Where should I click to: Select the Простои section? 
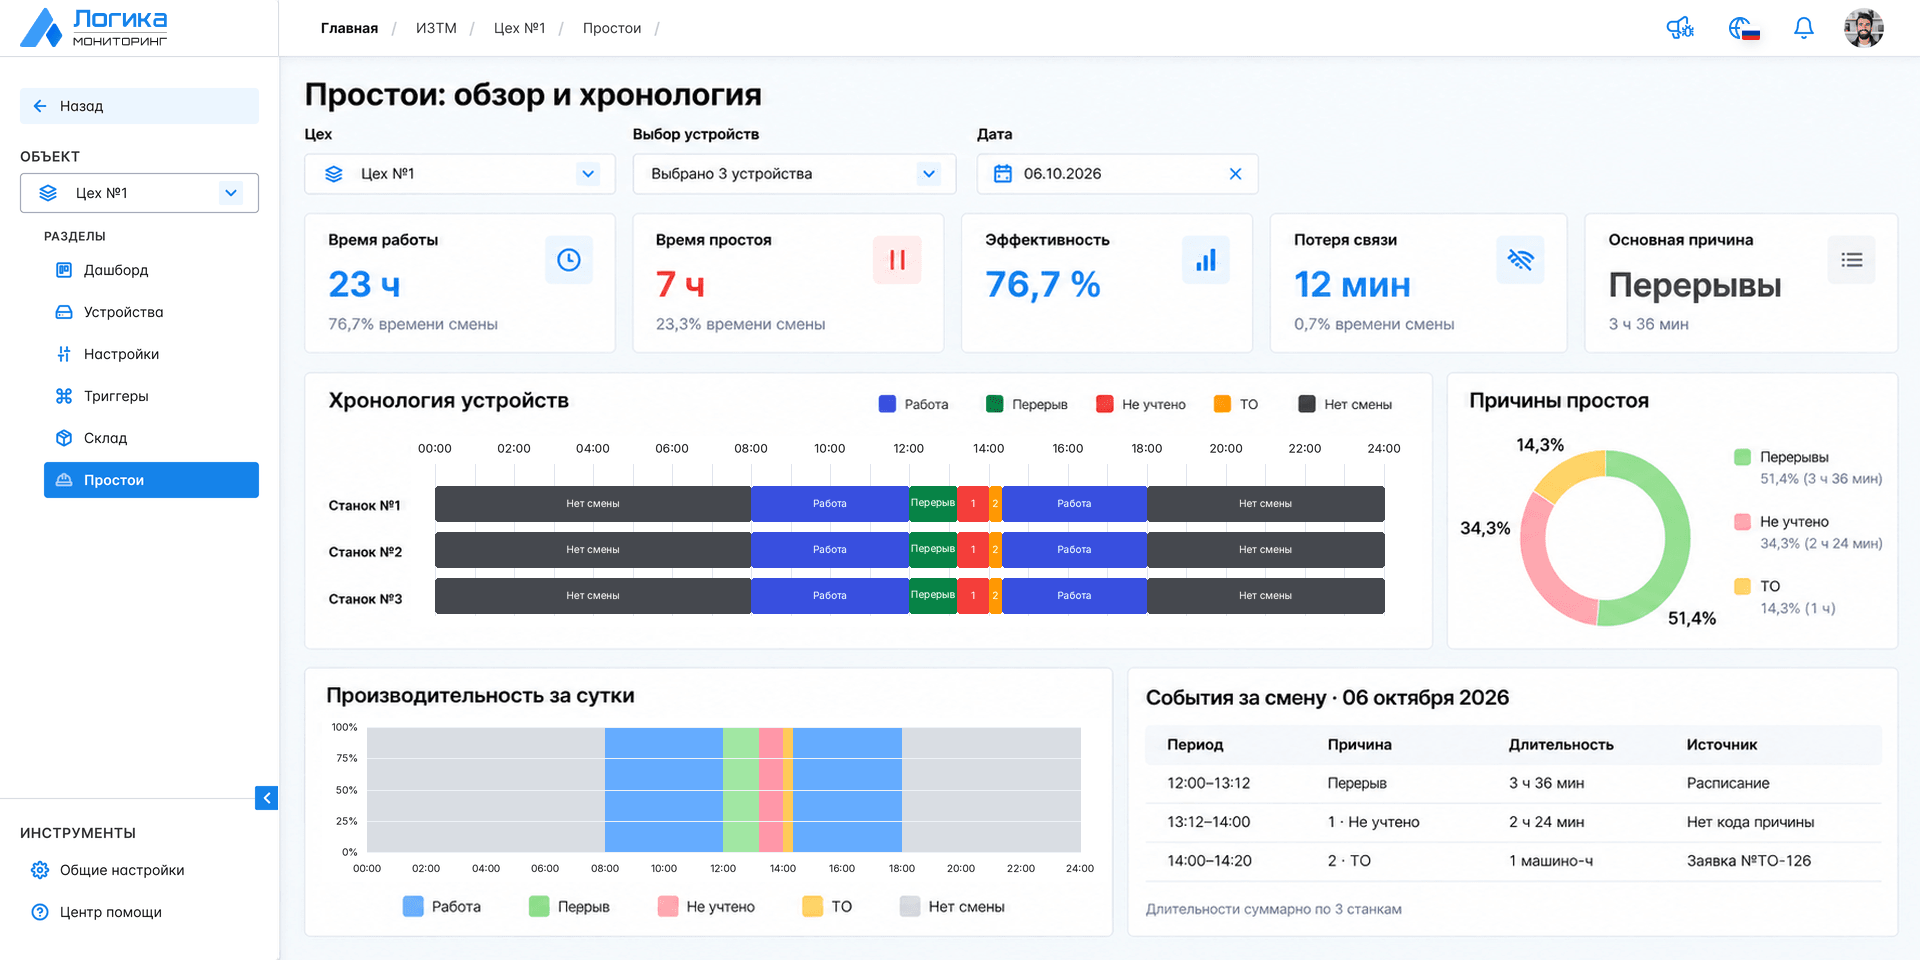pos(151,480)
